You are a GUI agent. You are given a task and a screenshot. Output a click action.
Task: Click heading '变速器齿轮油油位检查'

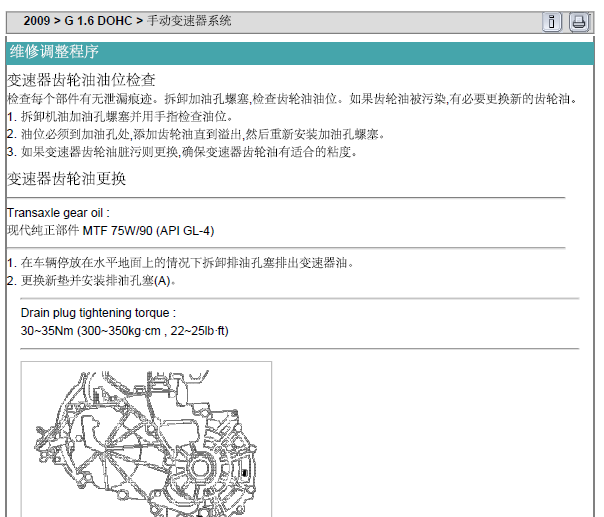[81, 80]
